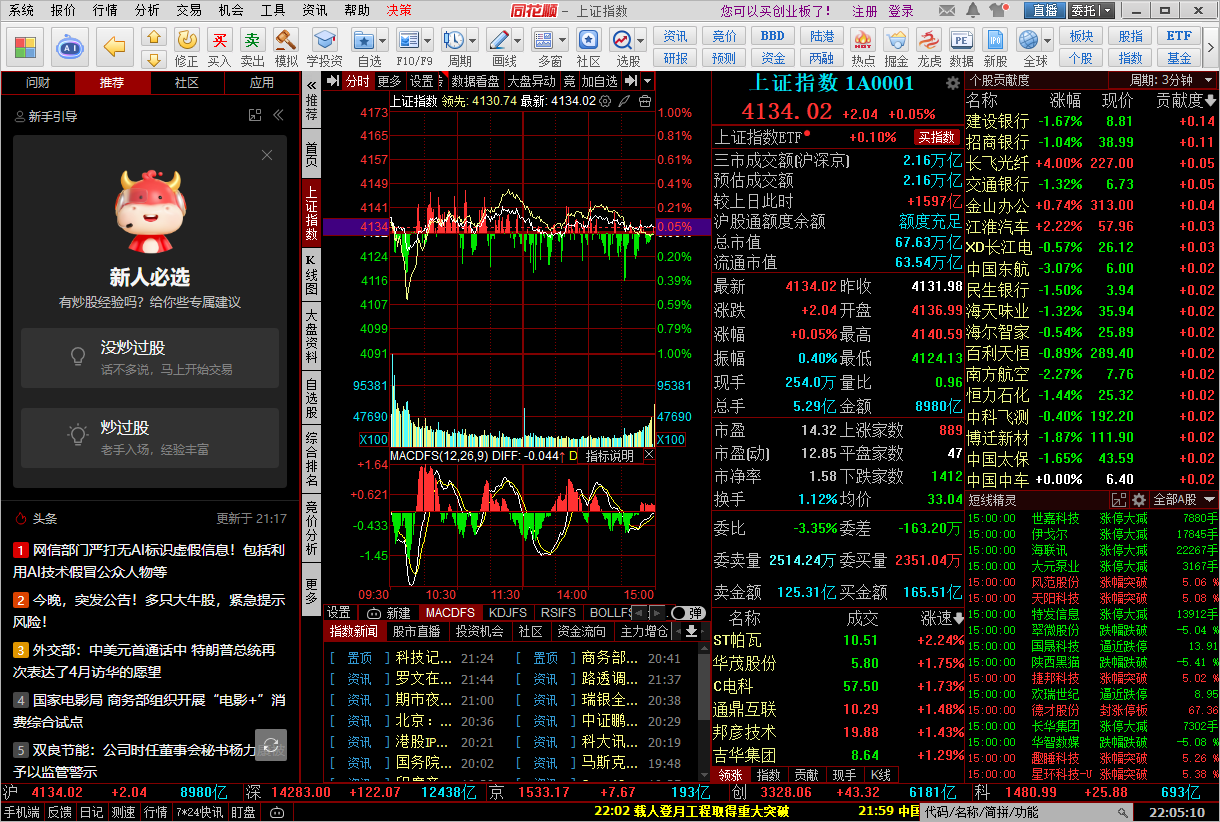Switch to the KDJFS indicator tab
This screenshot has width=1220, height=822.
point(508,612)
